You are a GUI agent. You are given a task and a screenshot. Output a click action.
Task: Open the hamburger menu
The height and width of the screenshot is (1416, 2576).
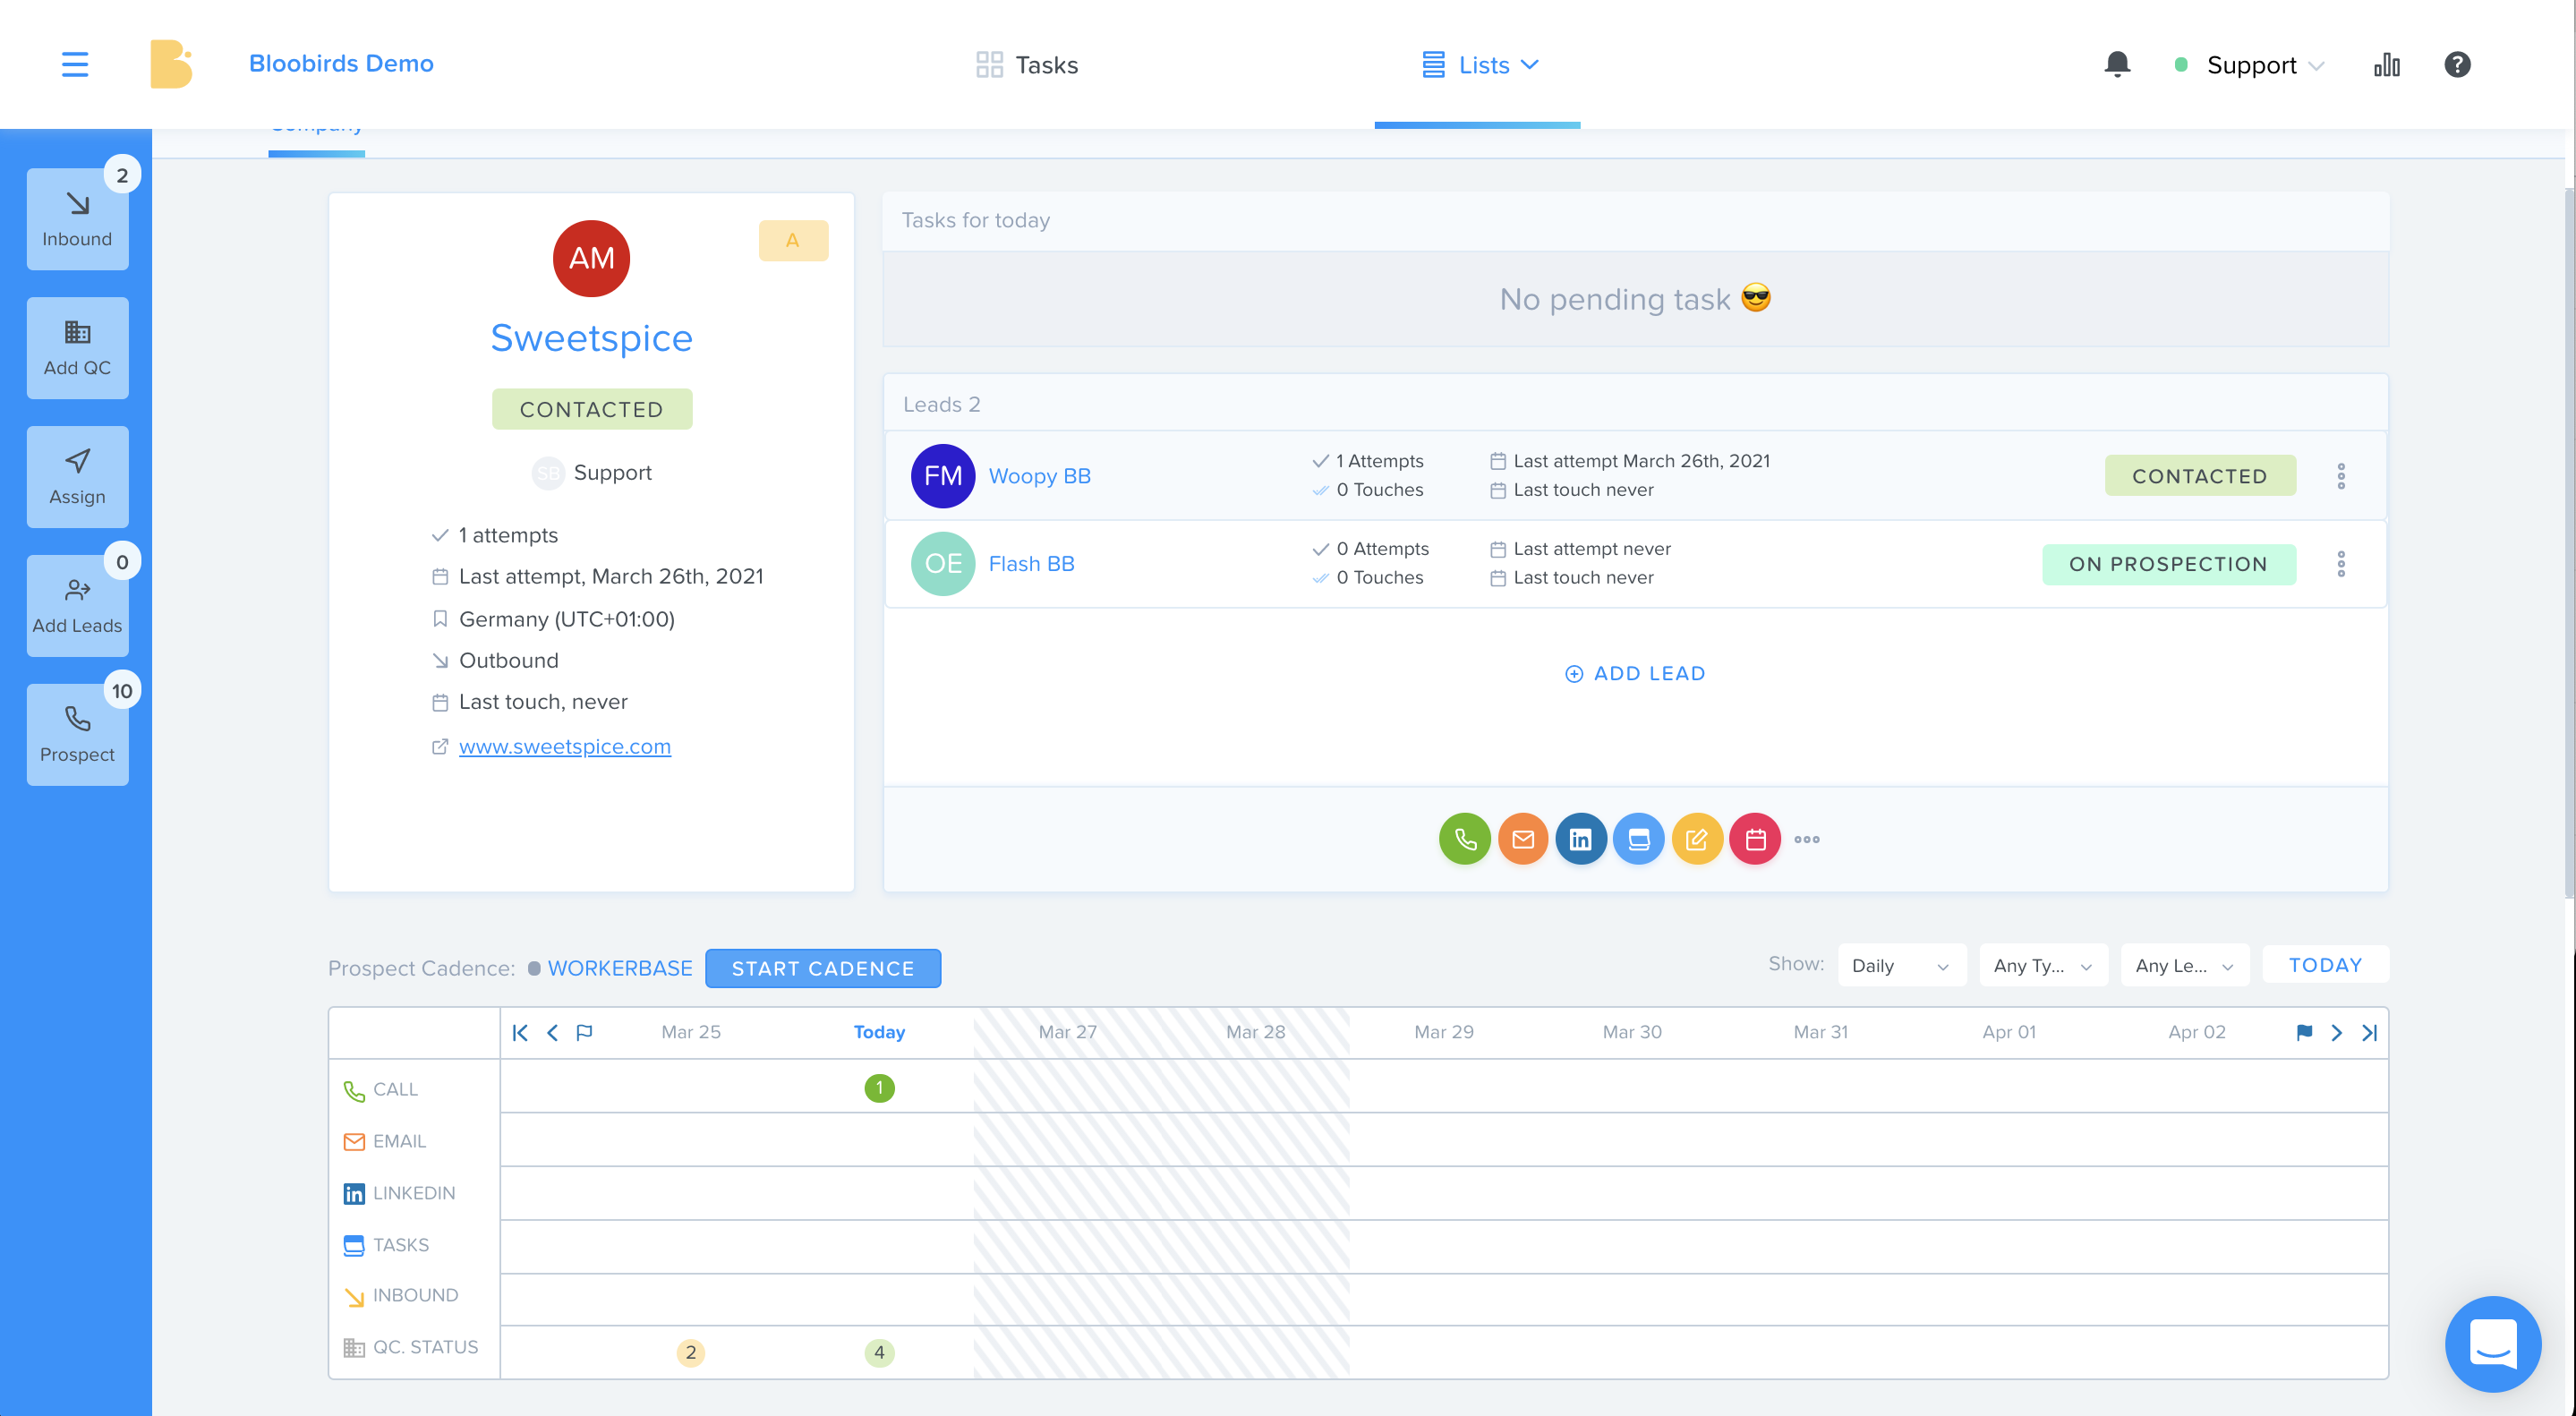coord(75,64)
